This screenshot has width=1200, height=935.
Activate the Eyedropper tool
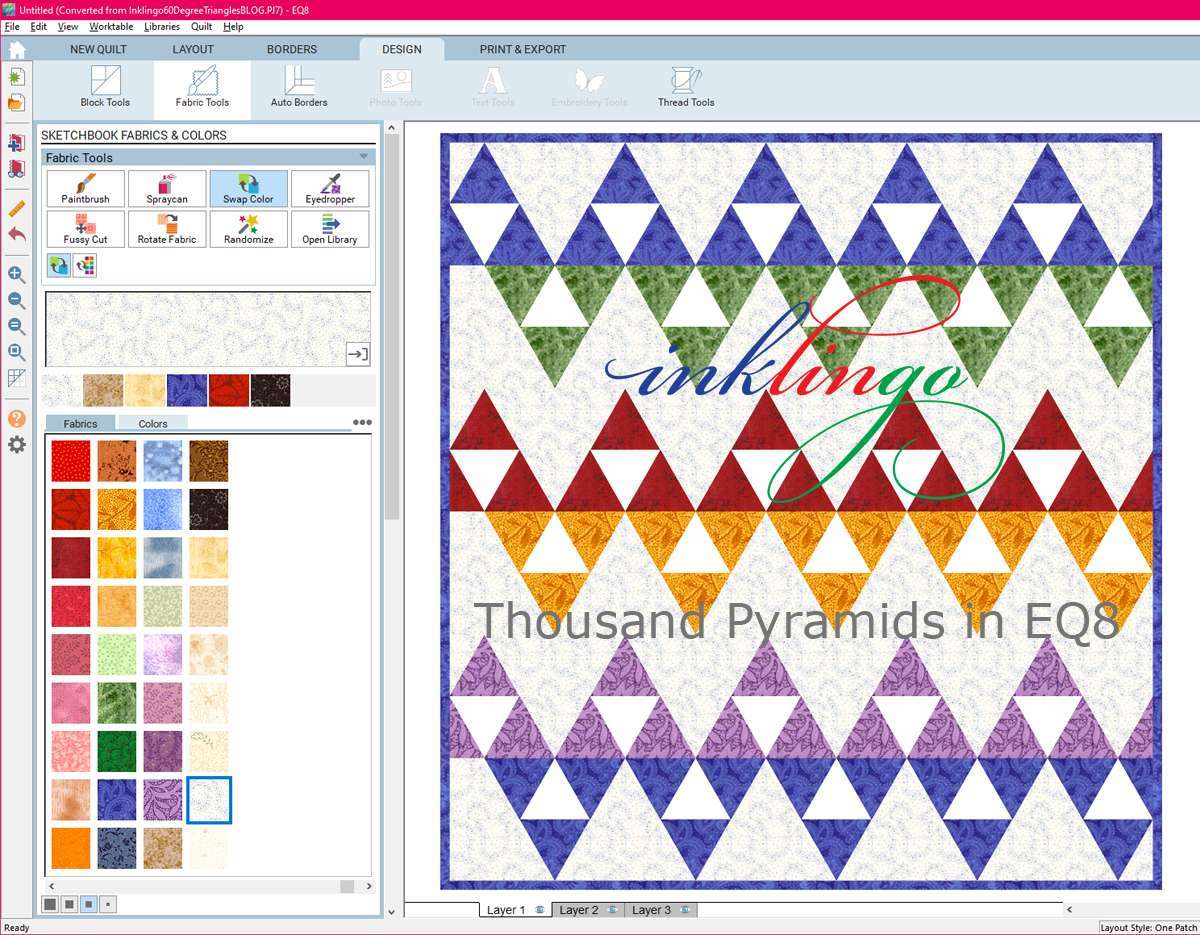point(330,188)
